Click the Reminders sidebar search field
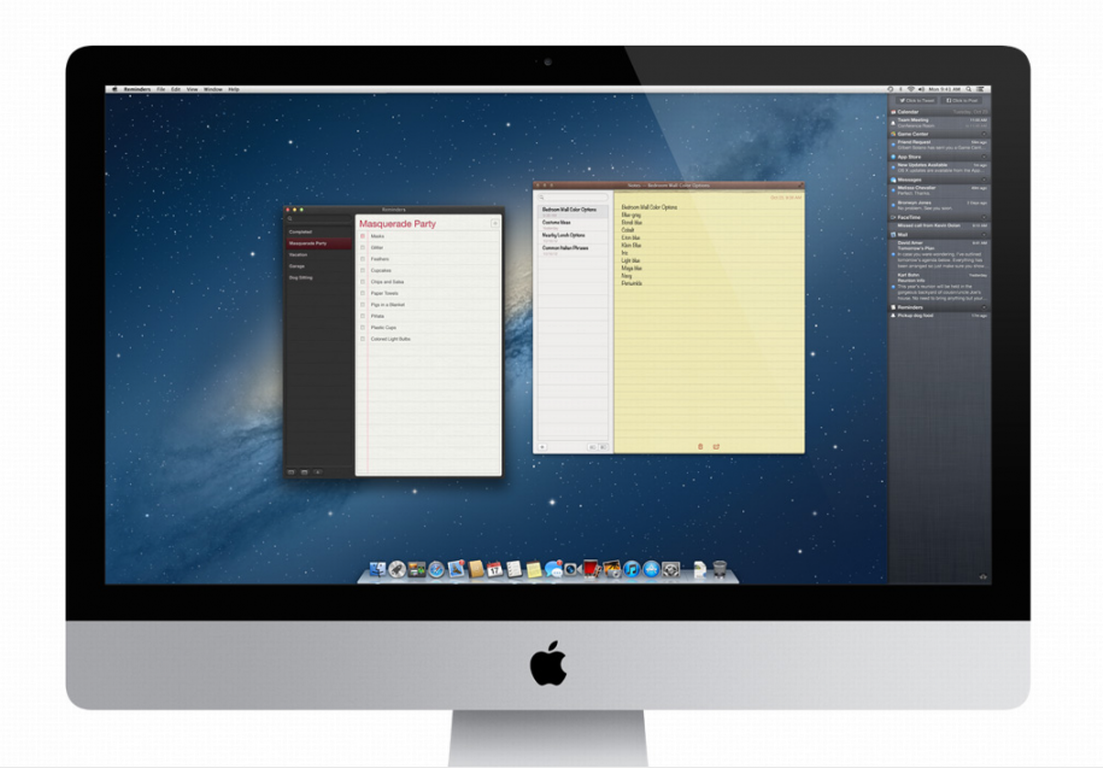The height and width of the screenshot is (768, 1103). click(318, 219)
